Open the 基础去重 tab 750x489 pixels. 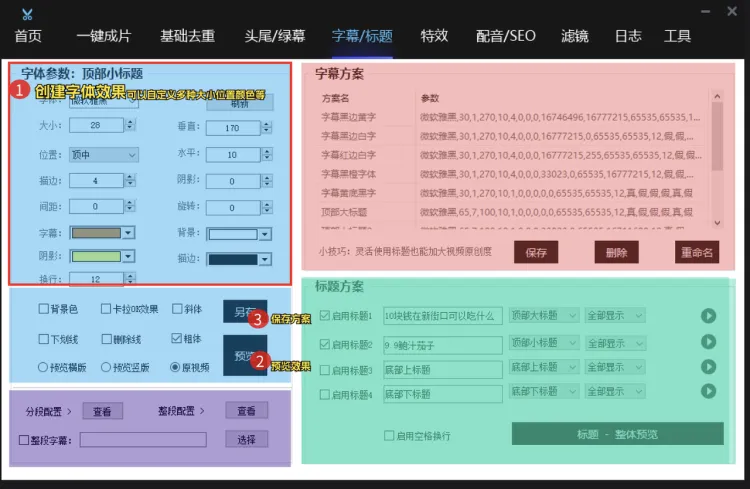(188, 36)
